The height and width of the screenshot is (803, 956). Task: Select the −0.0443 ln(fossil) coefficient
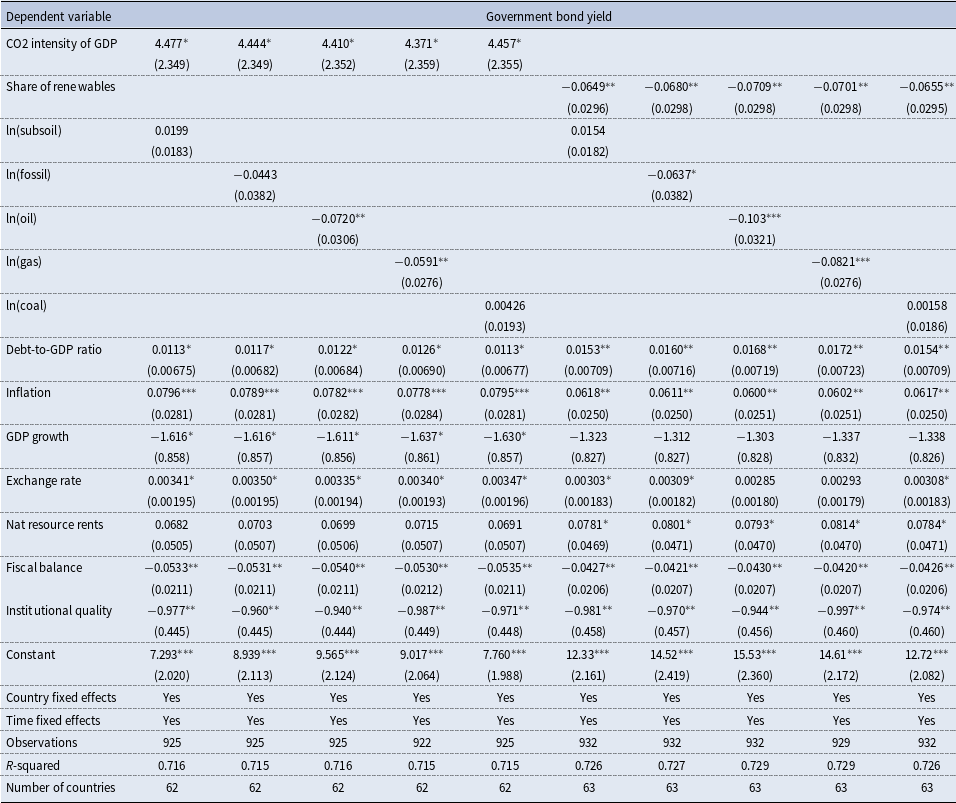coord(255,174)
